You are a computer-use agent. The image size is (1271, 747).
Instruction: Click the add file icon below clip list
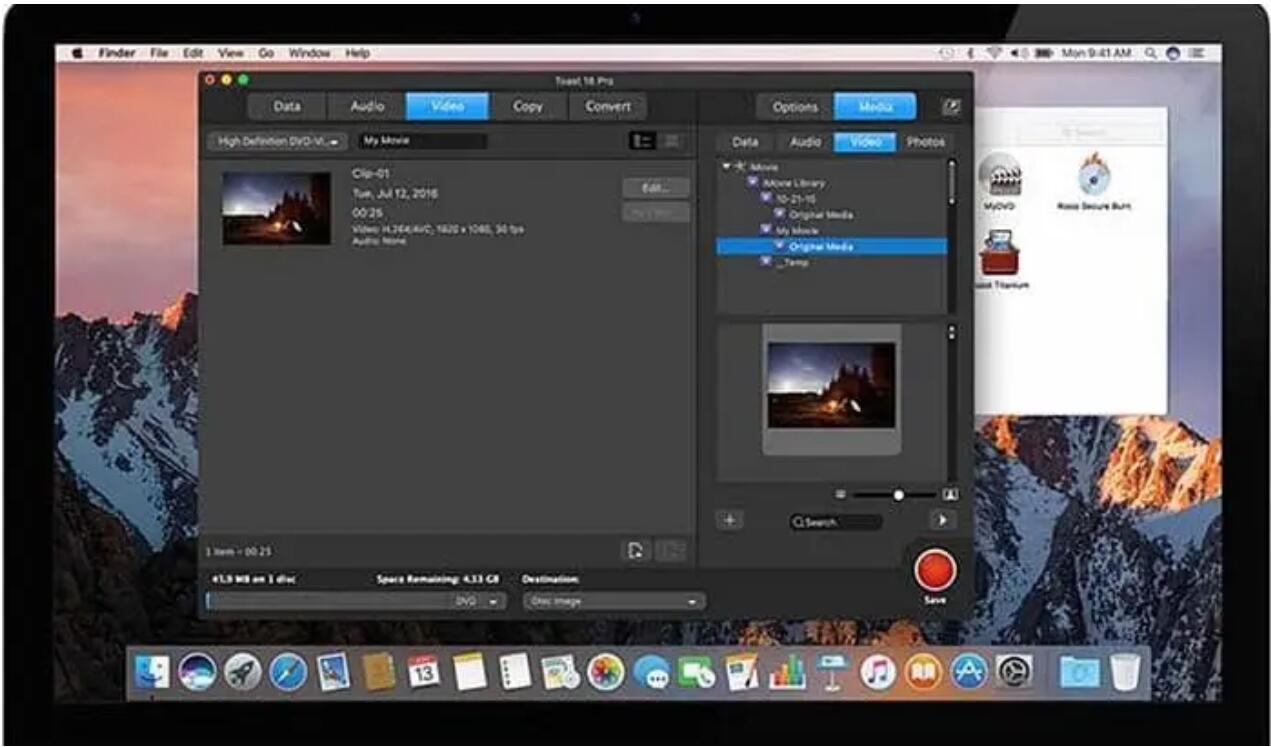635,550
